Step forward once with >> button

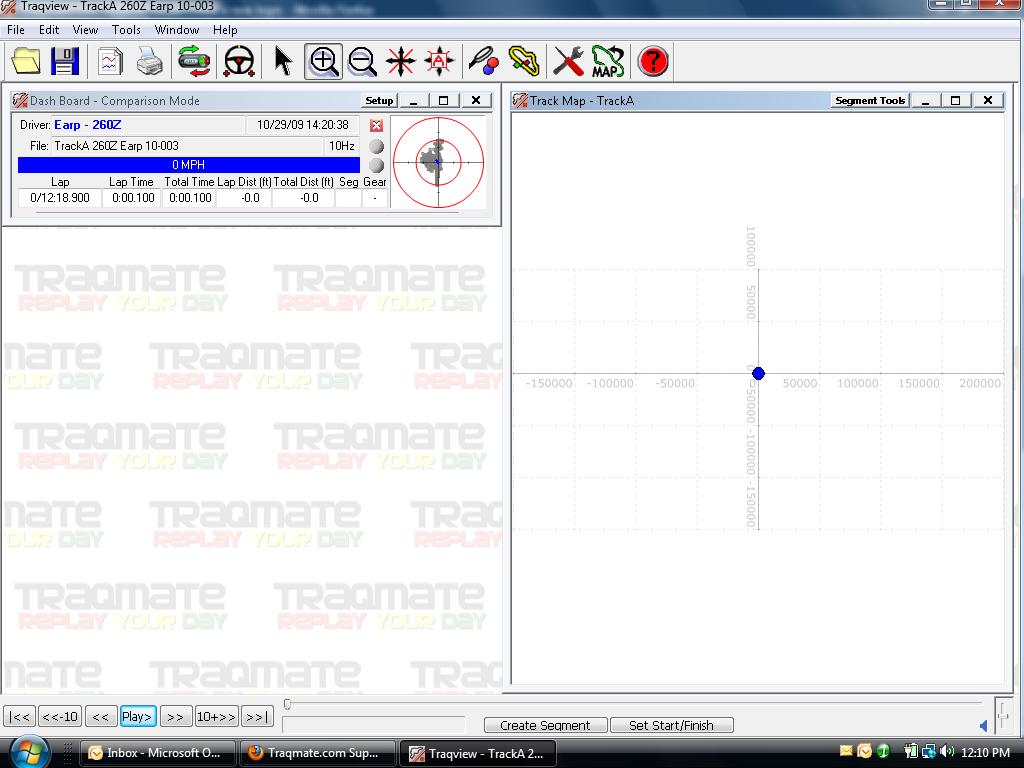coord(176,717)
